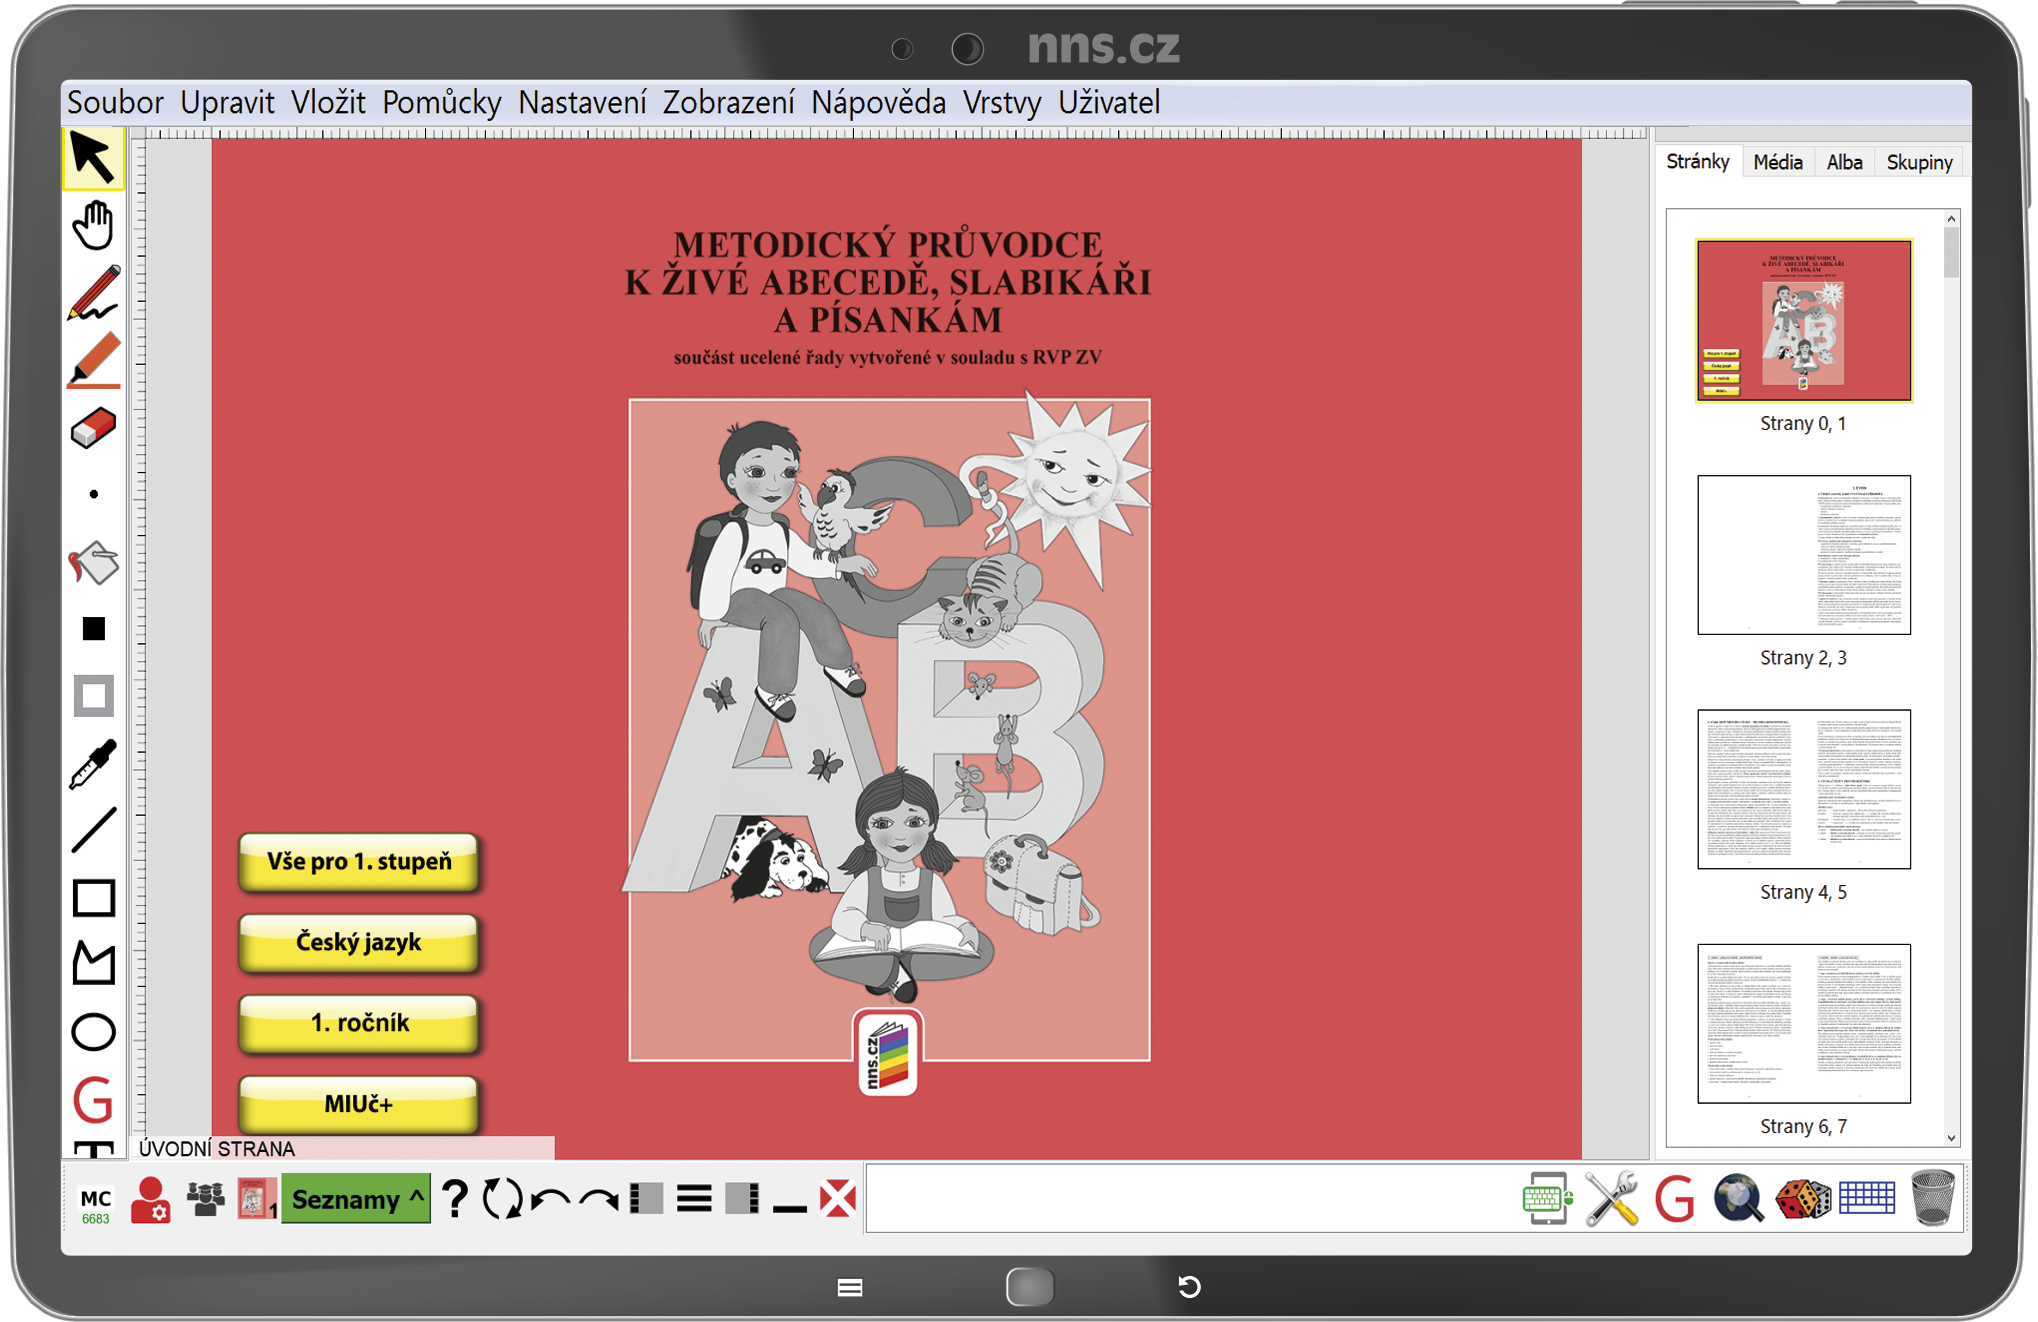Switch to the Média tab
This screenshot has width=2038, height=1322.
pyautogui.click(x=1777, y=162)
